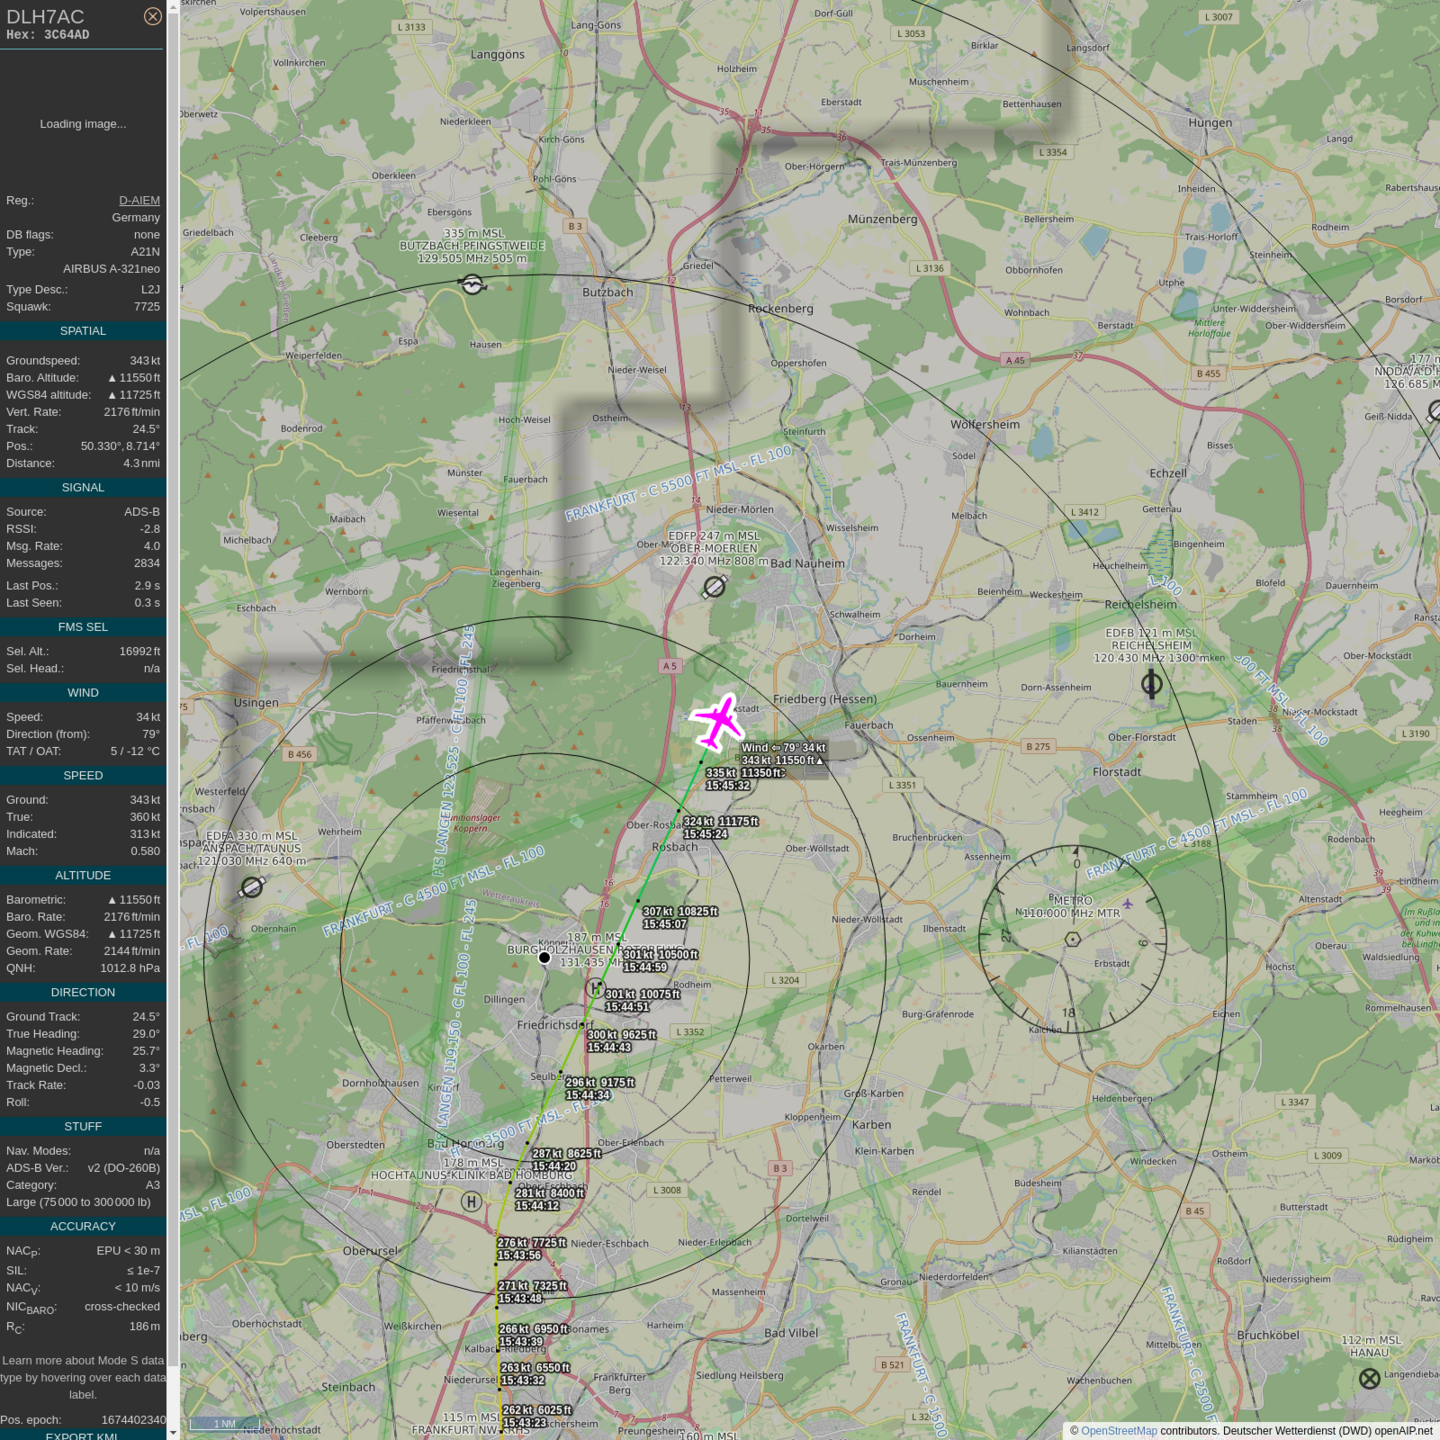Open the OpenStreetMap attribution link

1118,1431
